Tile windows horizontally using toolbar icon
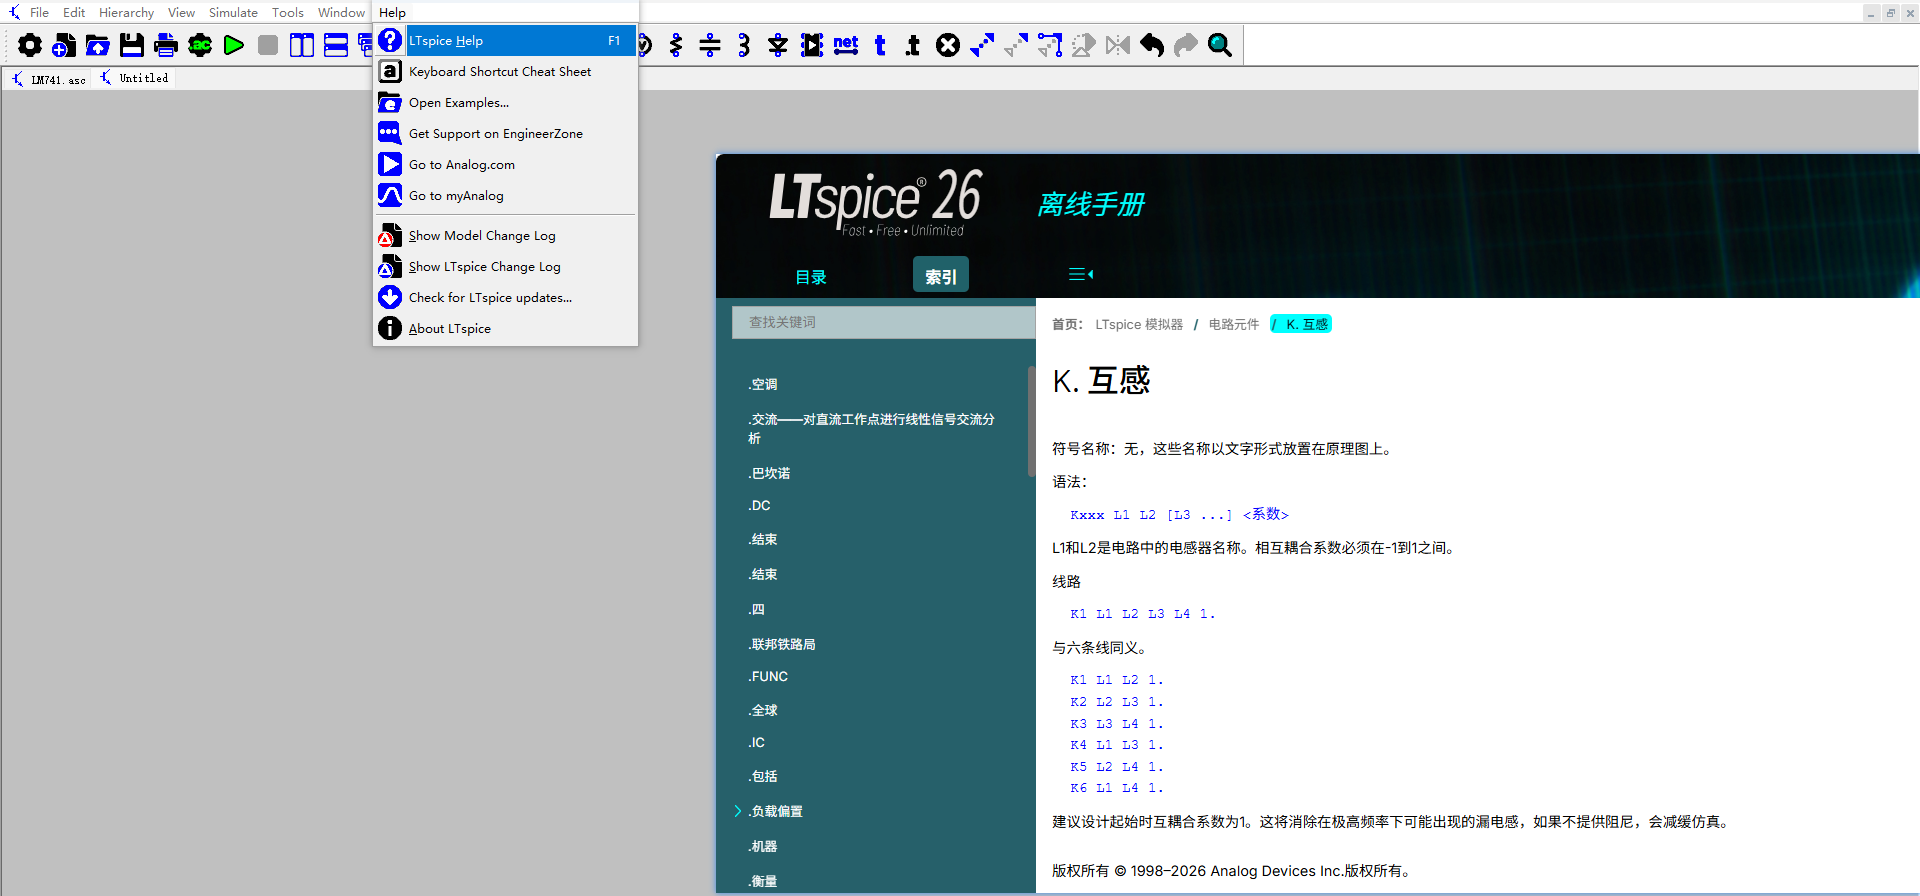Viewport: 1920px width, 896px height. point(336,45)
